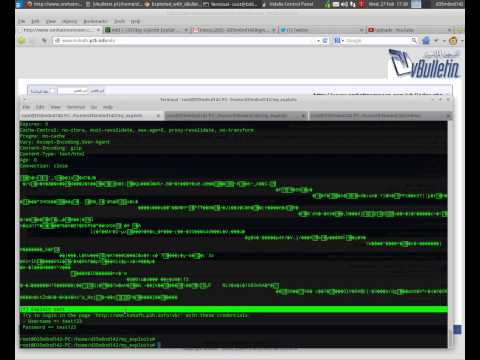
Task: Select the second terminal tab
Action: (x=235, y=116)
